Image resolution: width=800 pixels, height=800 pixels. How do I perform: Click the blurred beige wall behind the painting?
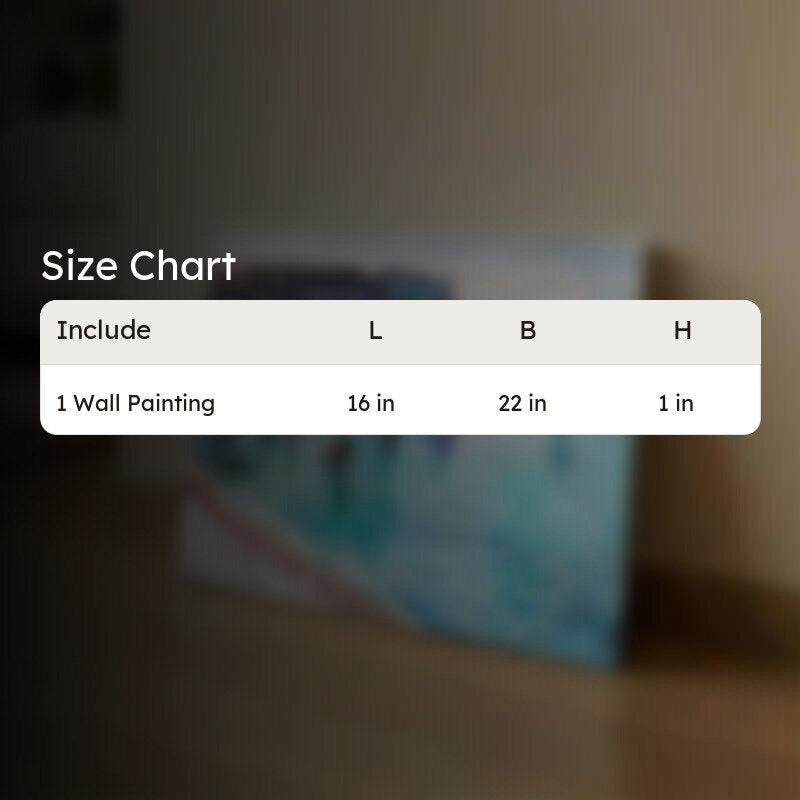[510, 128]
